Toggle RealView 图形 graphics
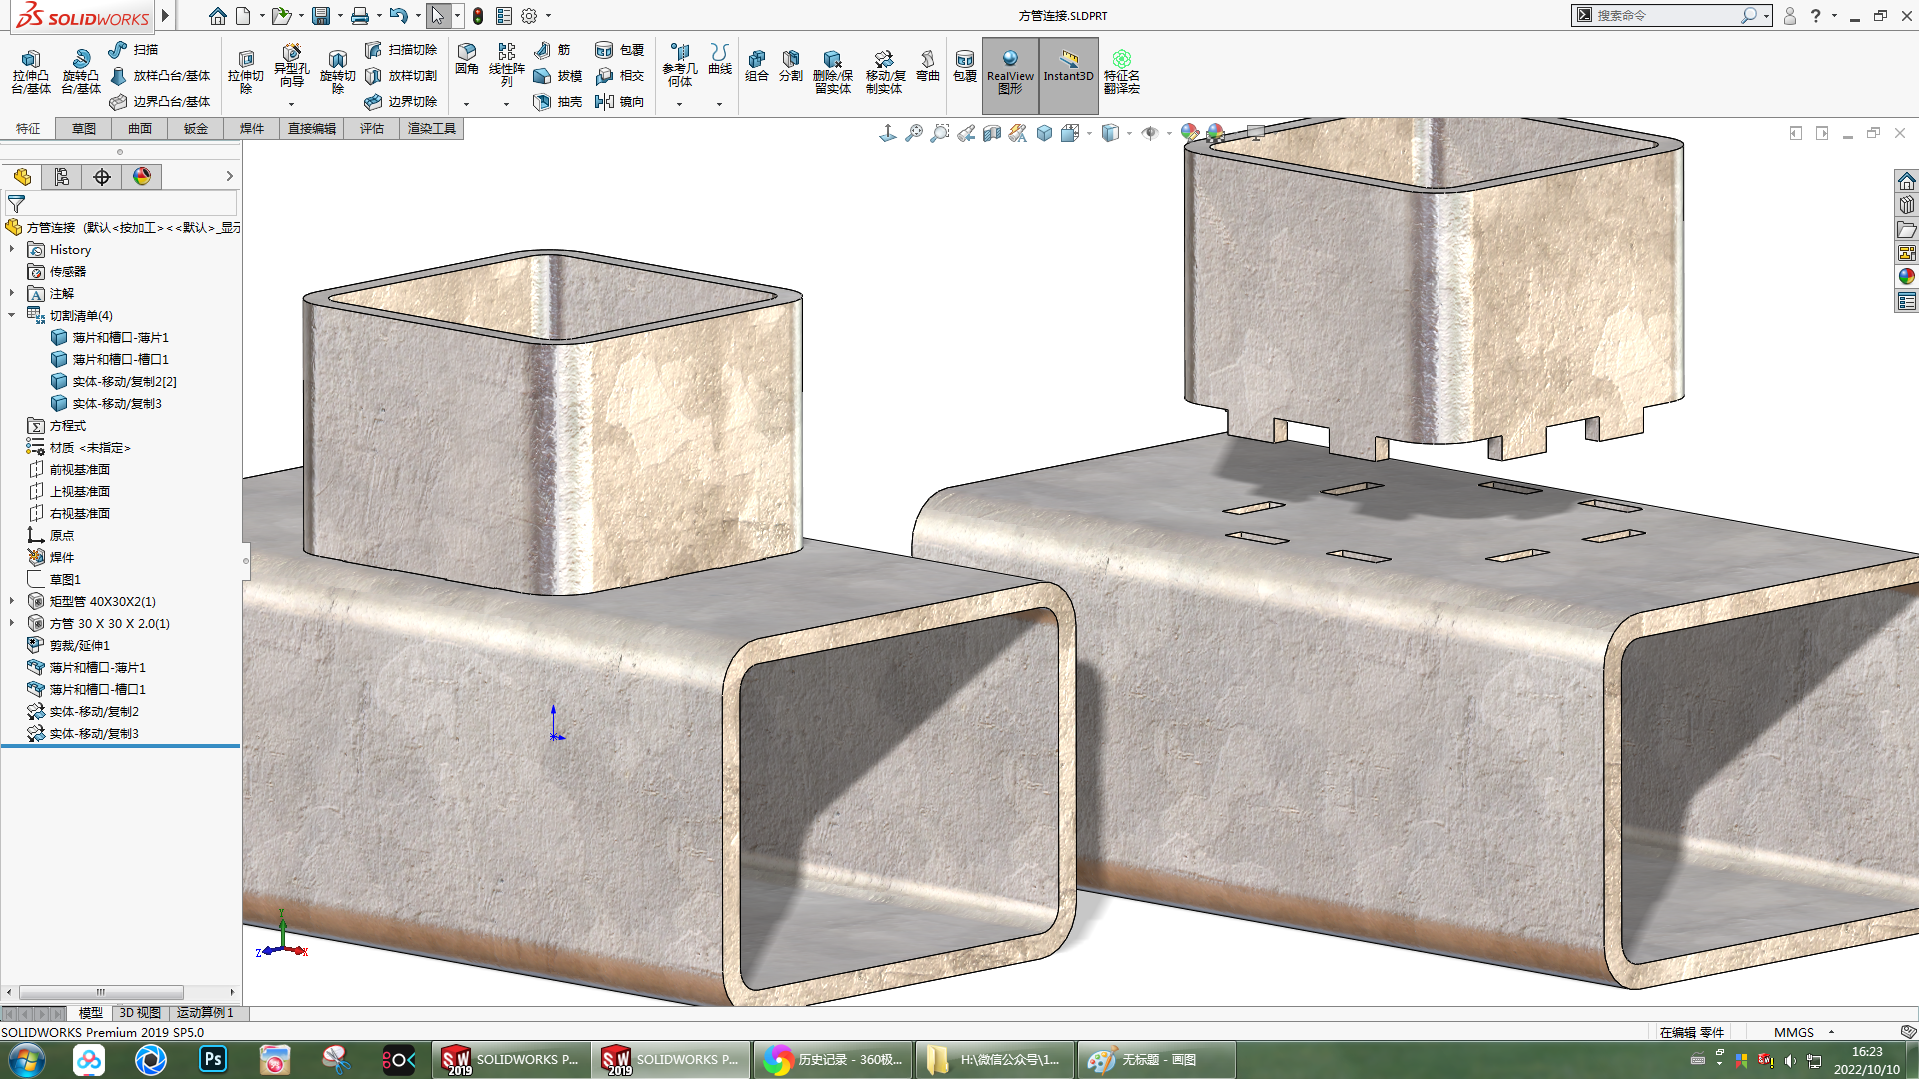This screenshot has height=1079, width=1919. 1010,75
